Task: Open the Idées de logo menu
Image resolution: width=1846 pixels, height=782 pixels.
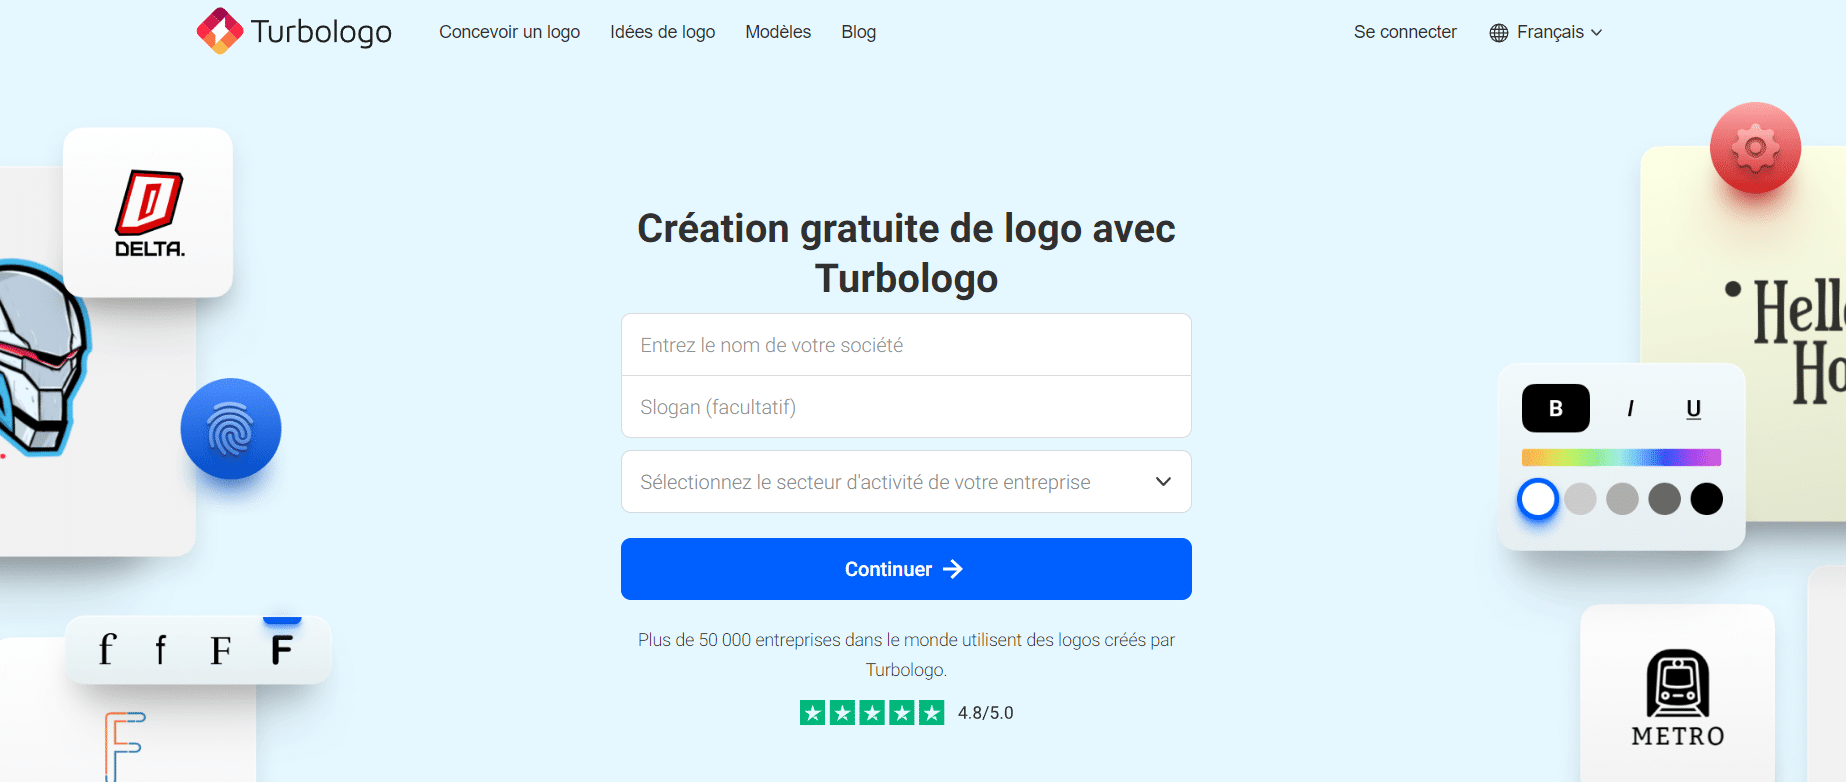Action: click(x=662, y=32)
